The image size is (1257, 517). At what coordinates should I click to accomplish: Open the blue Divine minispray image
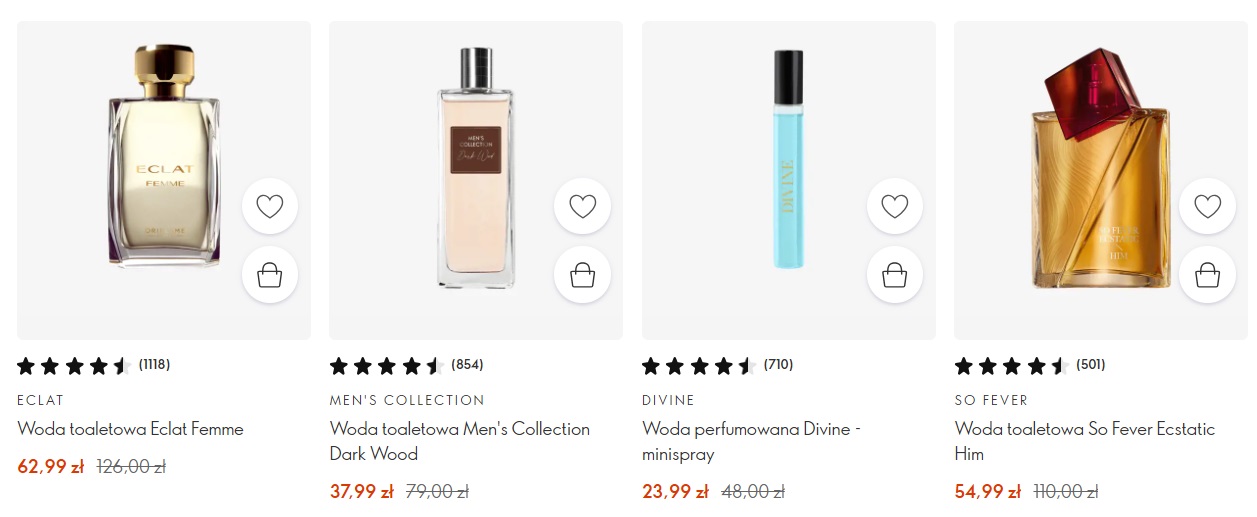[x=788, y=160]
